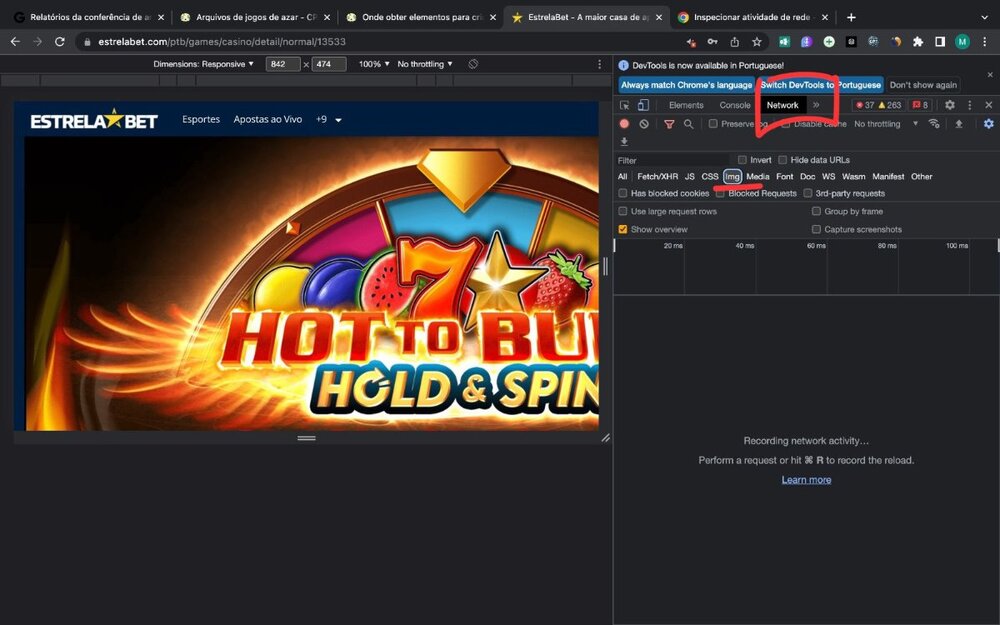
Task: Click the error and warning counter
Action: (x=879, y=105)
